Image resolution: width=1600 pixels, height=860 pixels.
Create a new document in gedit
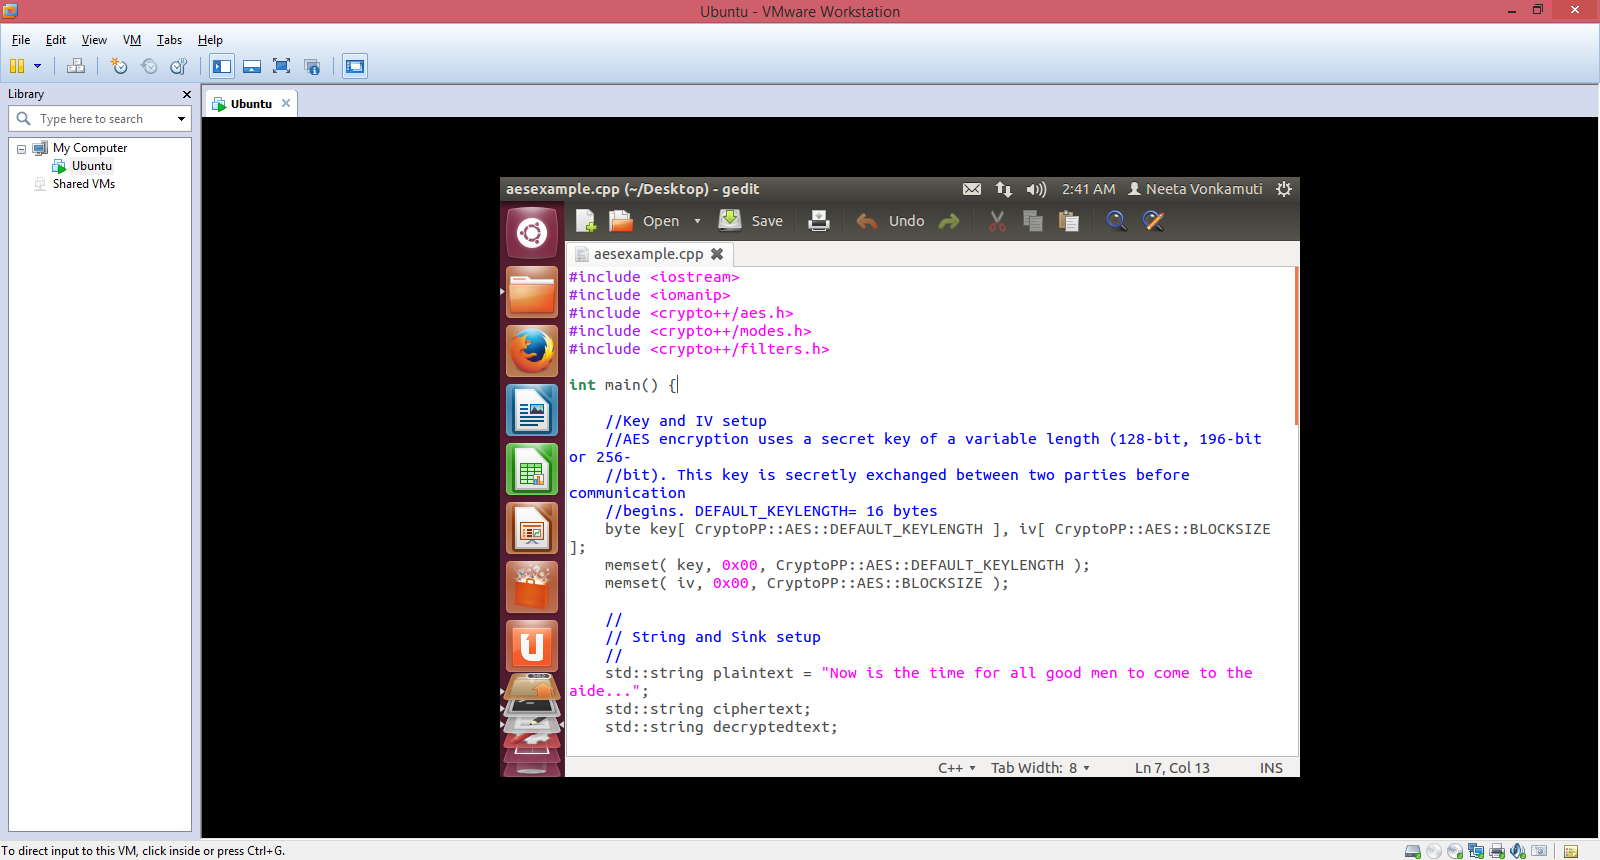click(x=586, y=221)
